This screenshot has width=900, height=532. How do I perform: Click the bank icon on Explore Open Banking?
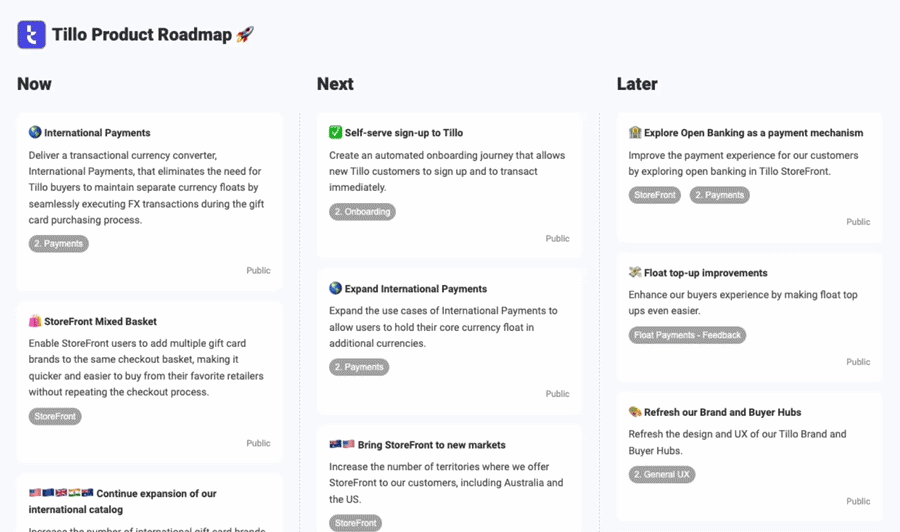(x=635, y=132)
